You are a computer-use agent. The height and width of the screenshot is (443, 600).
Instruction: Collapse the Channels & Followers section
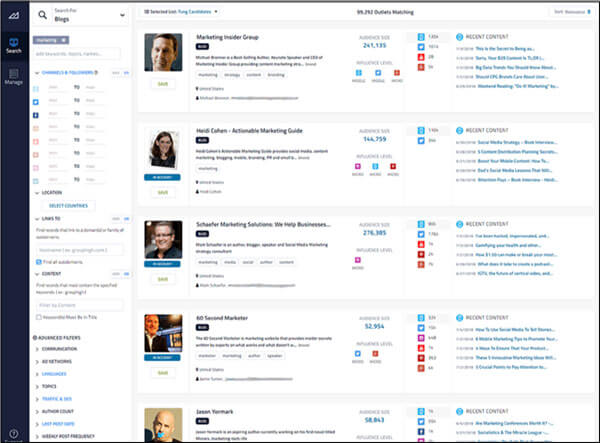point(37,73)
